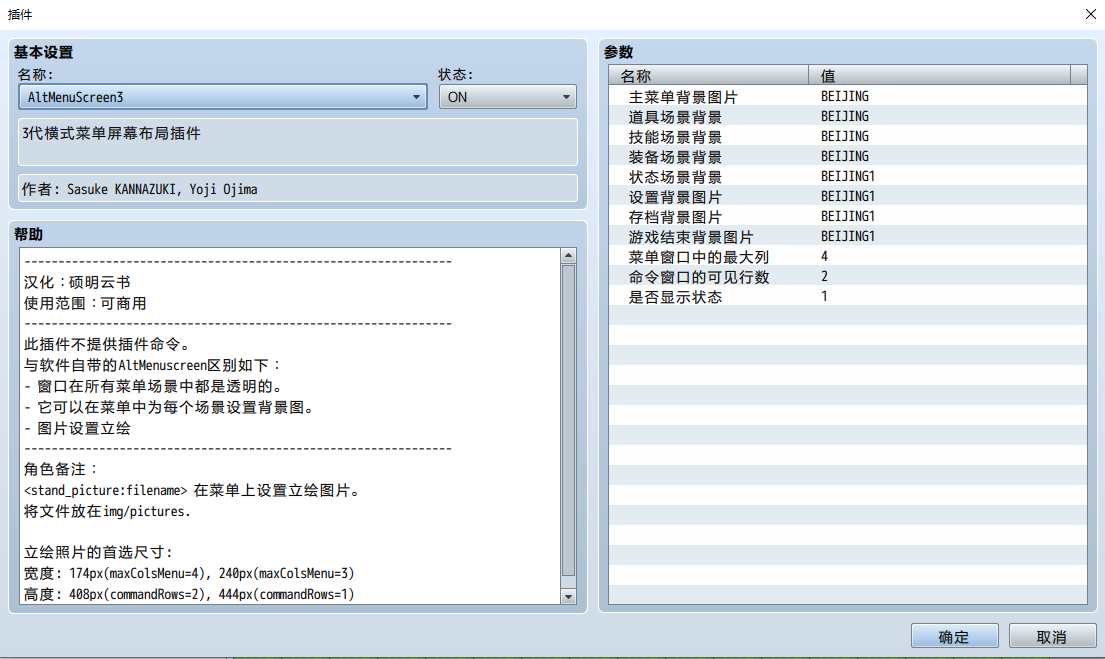Click value 1 of 是否显示状态
Viewport: 1105px width, 659px height.
pos(825,297)
